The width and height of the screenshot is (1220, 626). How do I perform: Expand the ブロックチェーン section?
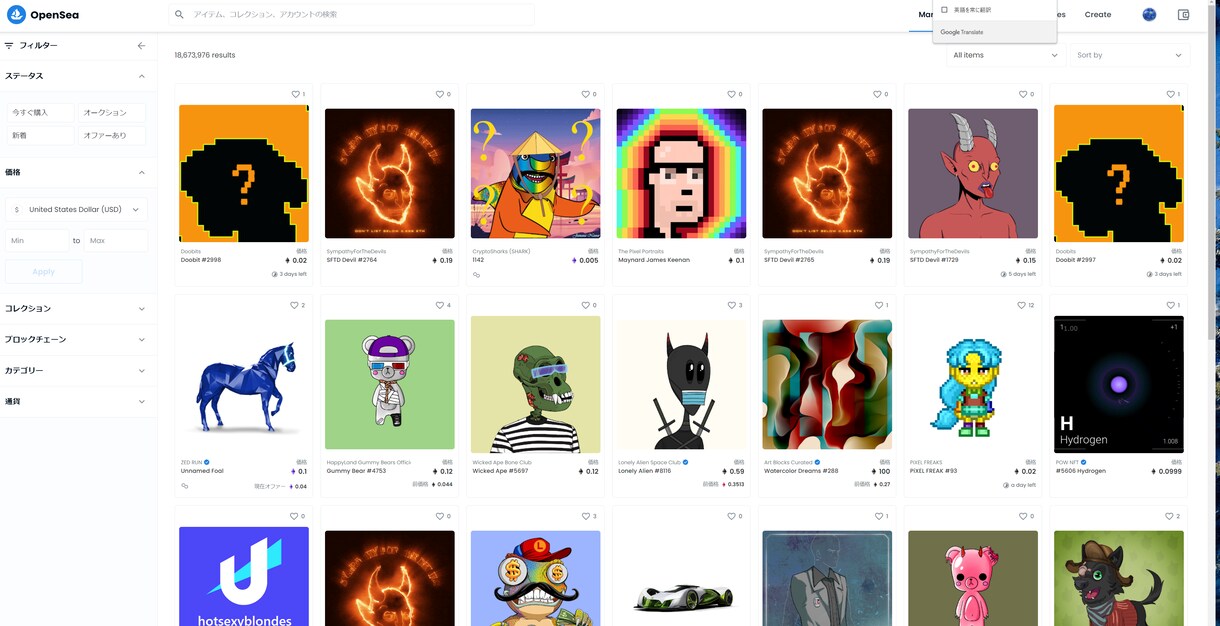tap(78, 339)
